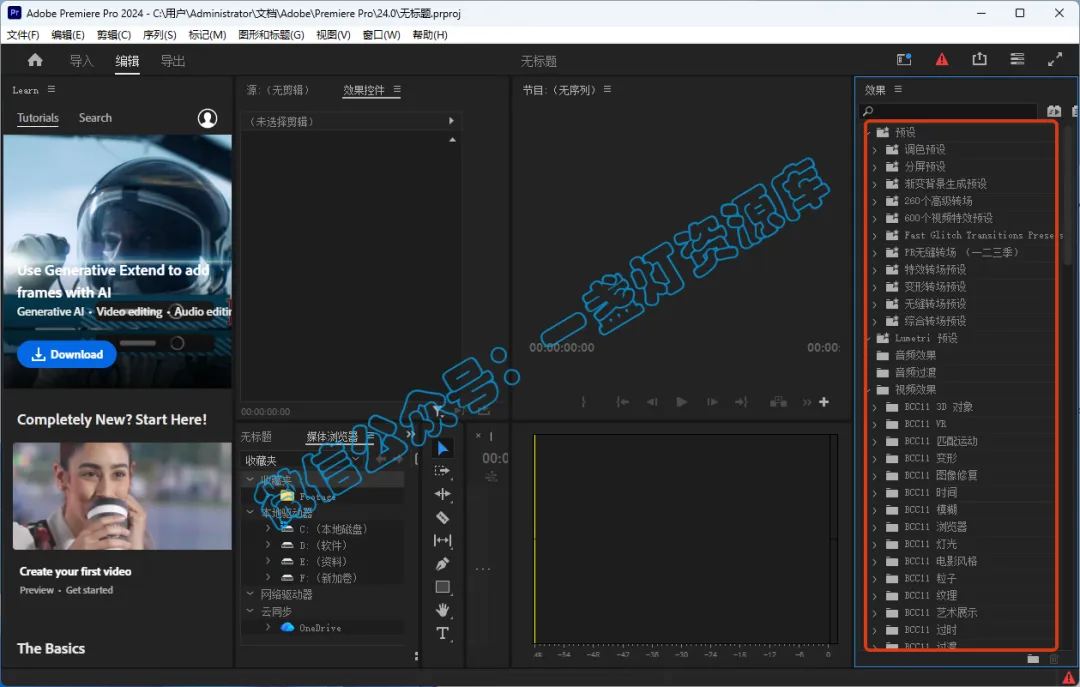Screen dimensions: 1080x687
Task: Select the Rectangle tool
Action: point(443,587)
